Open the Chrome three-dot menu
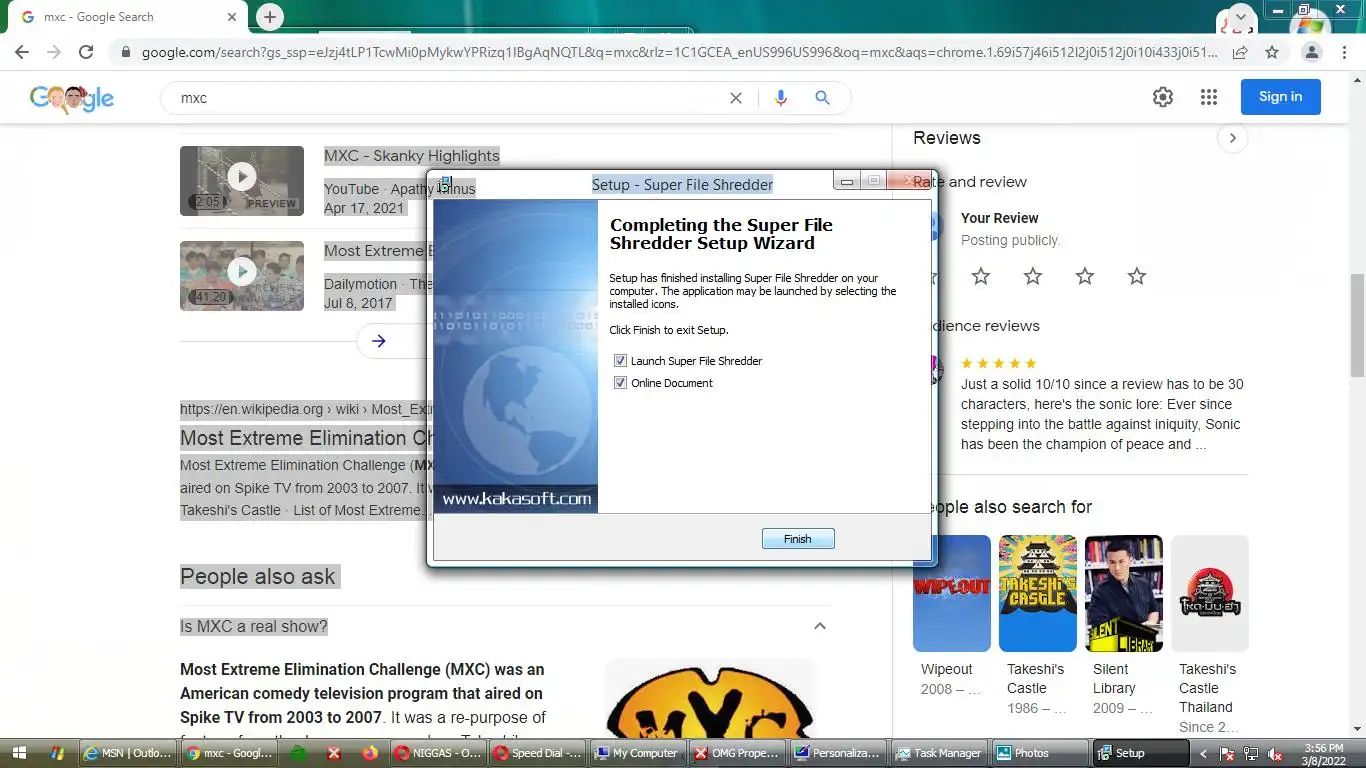 (1345, 53)
